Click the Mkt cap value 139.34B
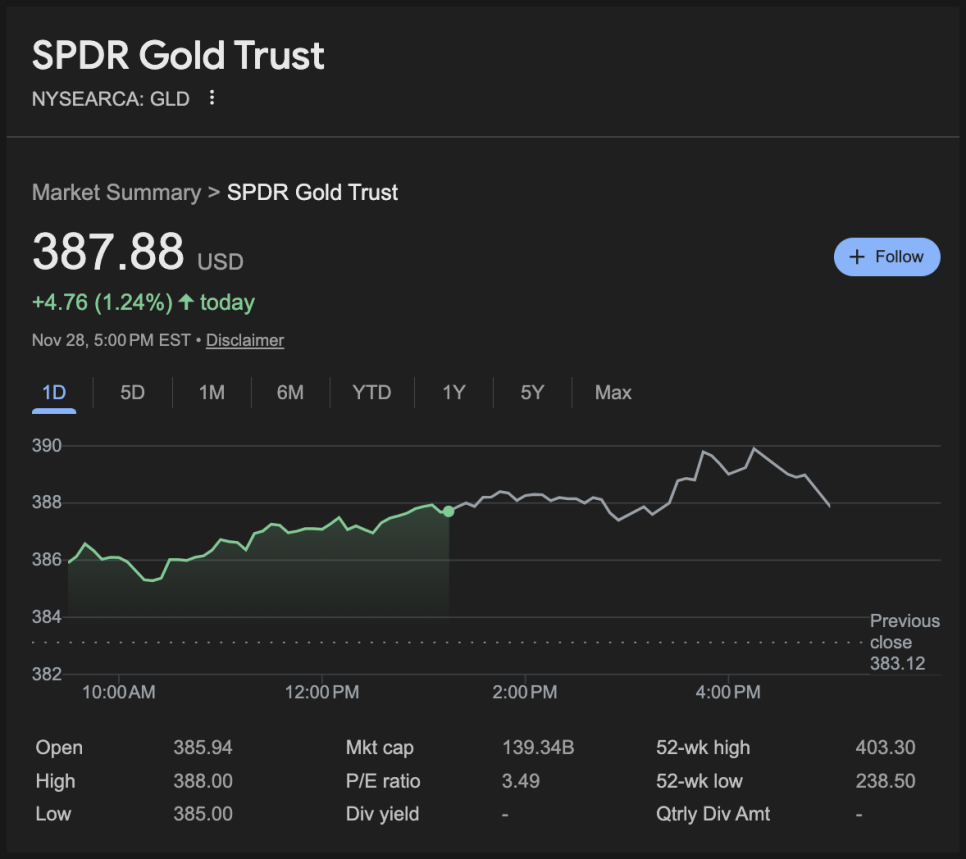The image size is (966, 859). tap(537, 748)
